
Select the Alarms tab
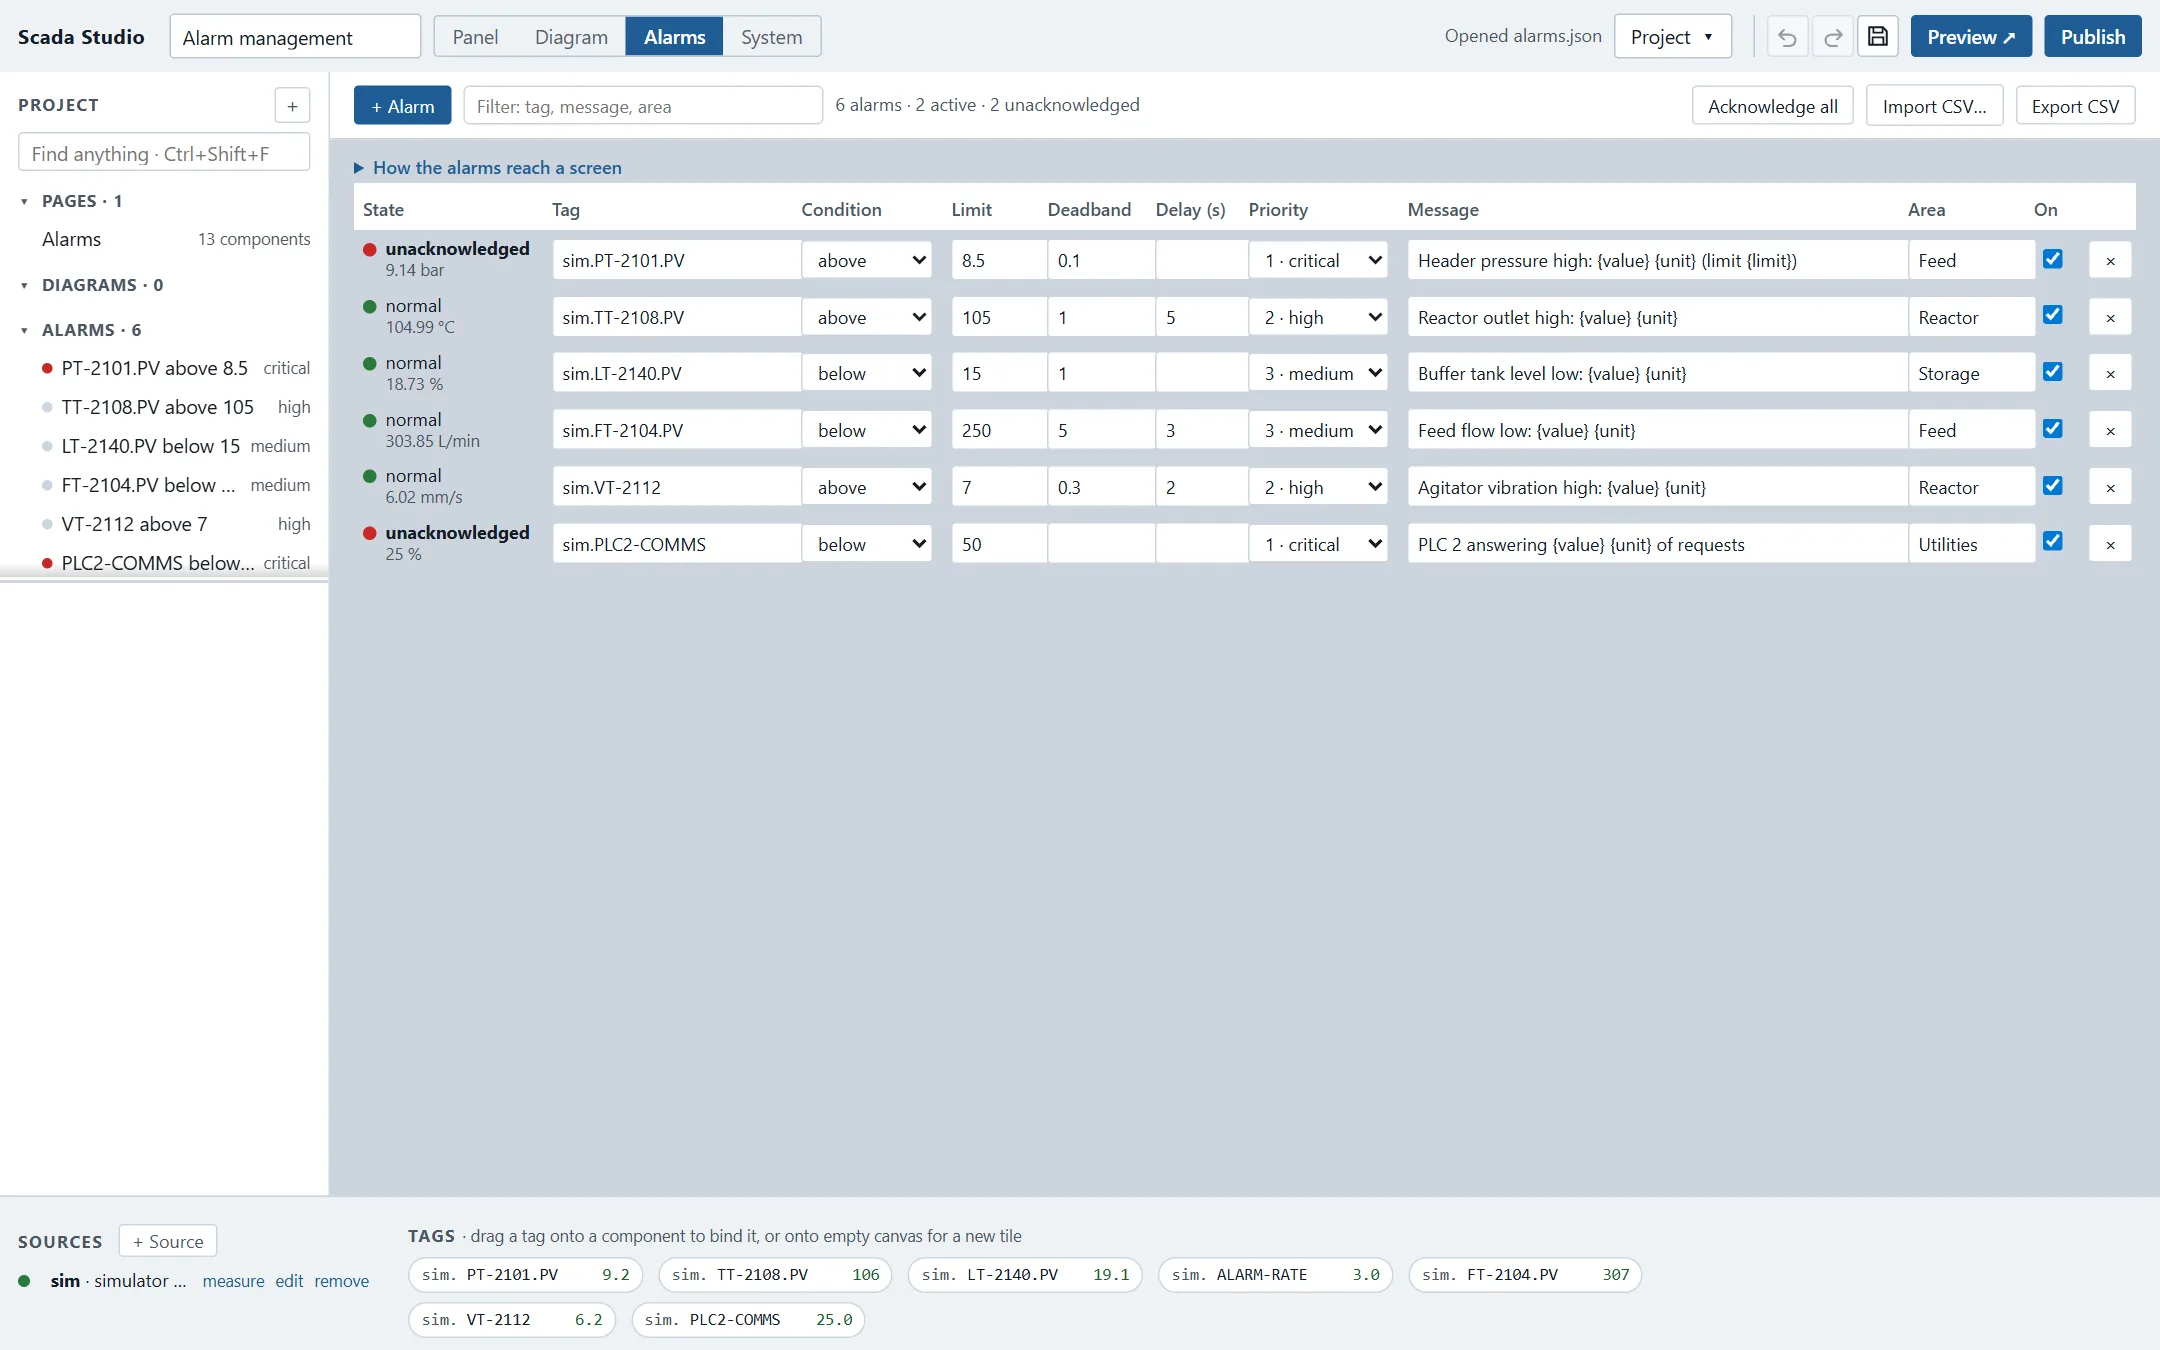[674, 37]
